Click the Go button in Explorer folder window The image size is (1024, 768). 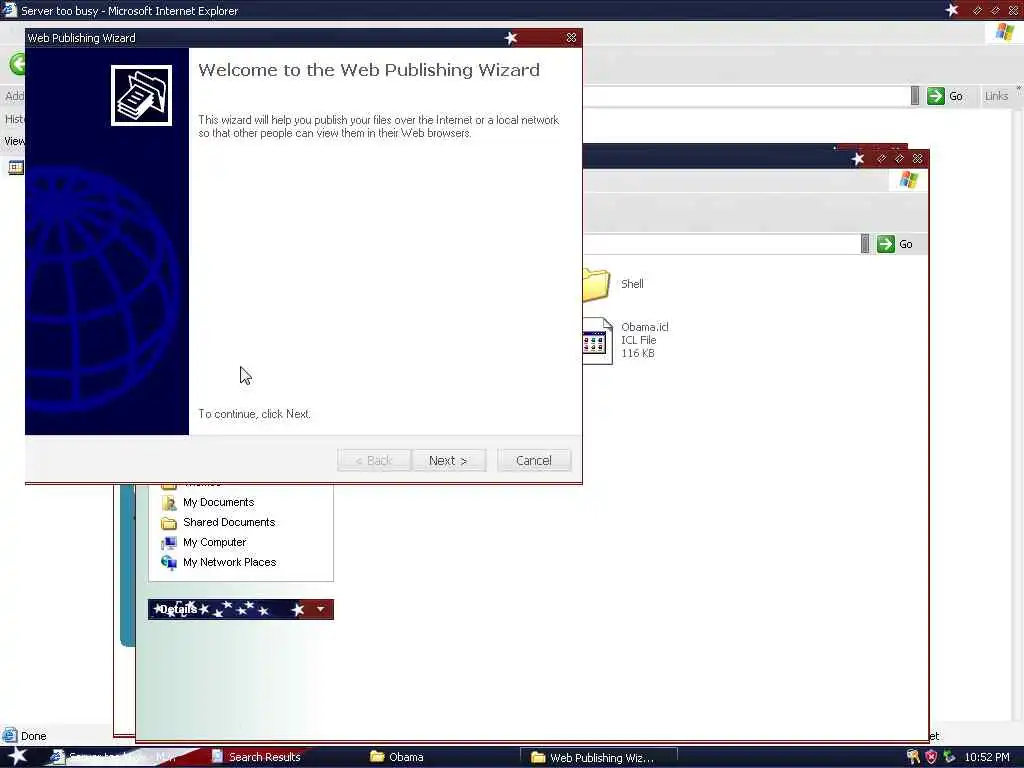895,244
